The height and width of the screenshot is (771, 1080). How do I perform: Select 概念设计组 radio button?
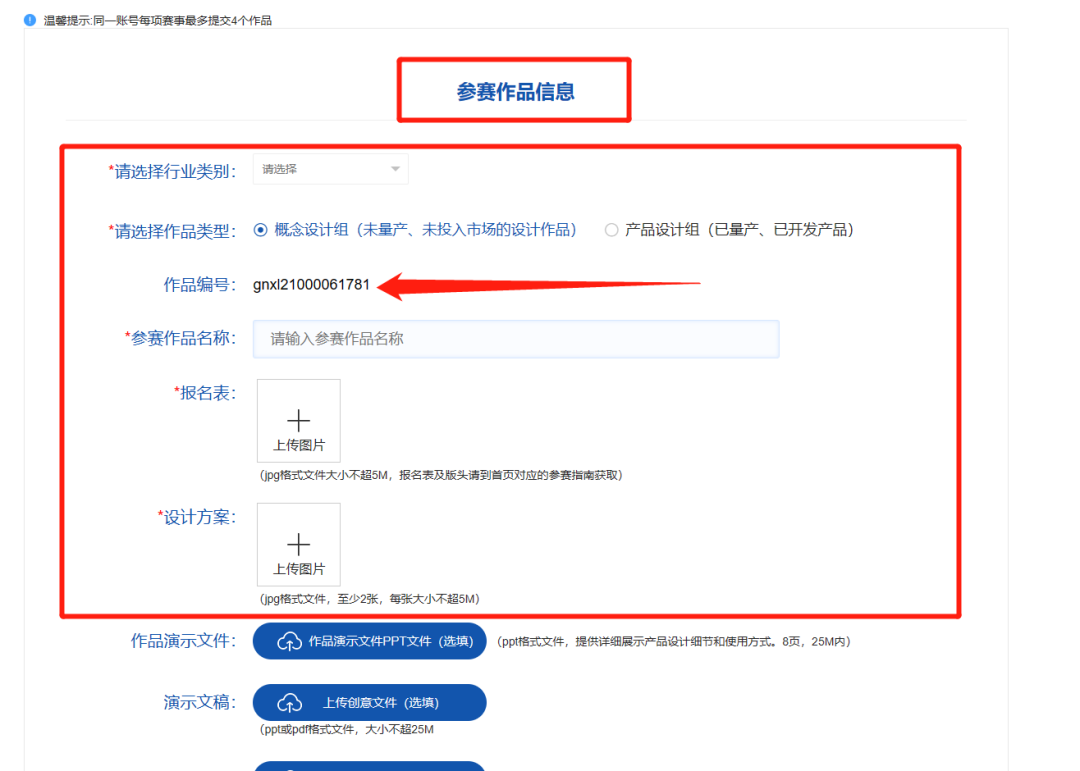tap(260, 230)
